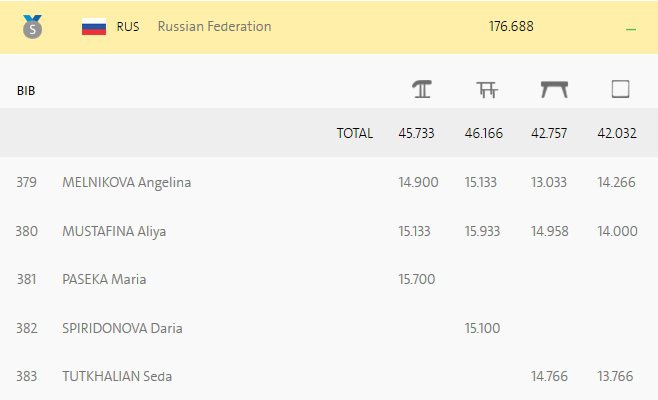Select the floor exercise square icon
The height and width of the screenshot is (400, 658).
click(x=620, y=89)
